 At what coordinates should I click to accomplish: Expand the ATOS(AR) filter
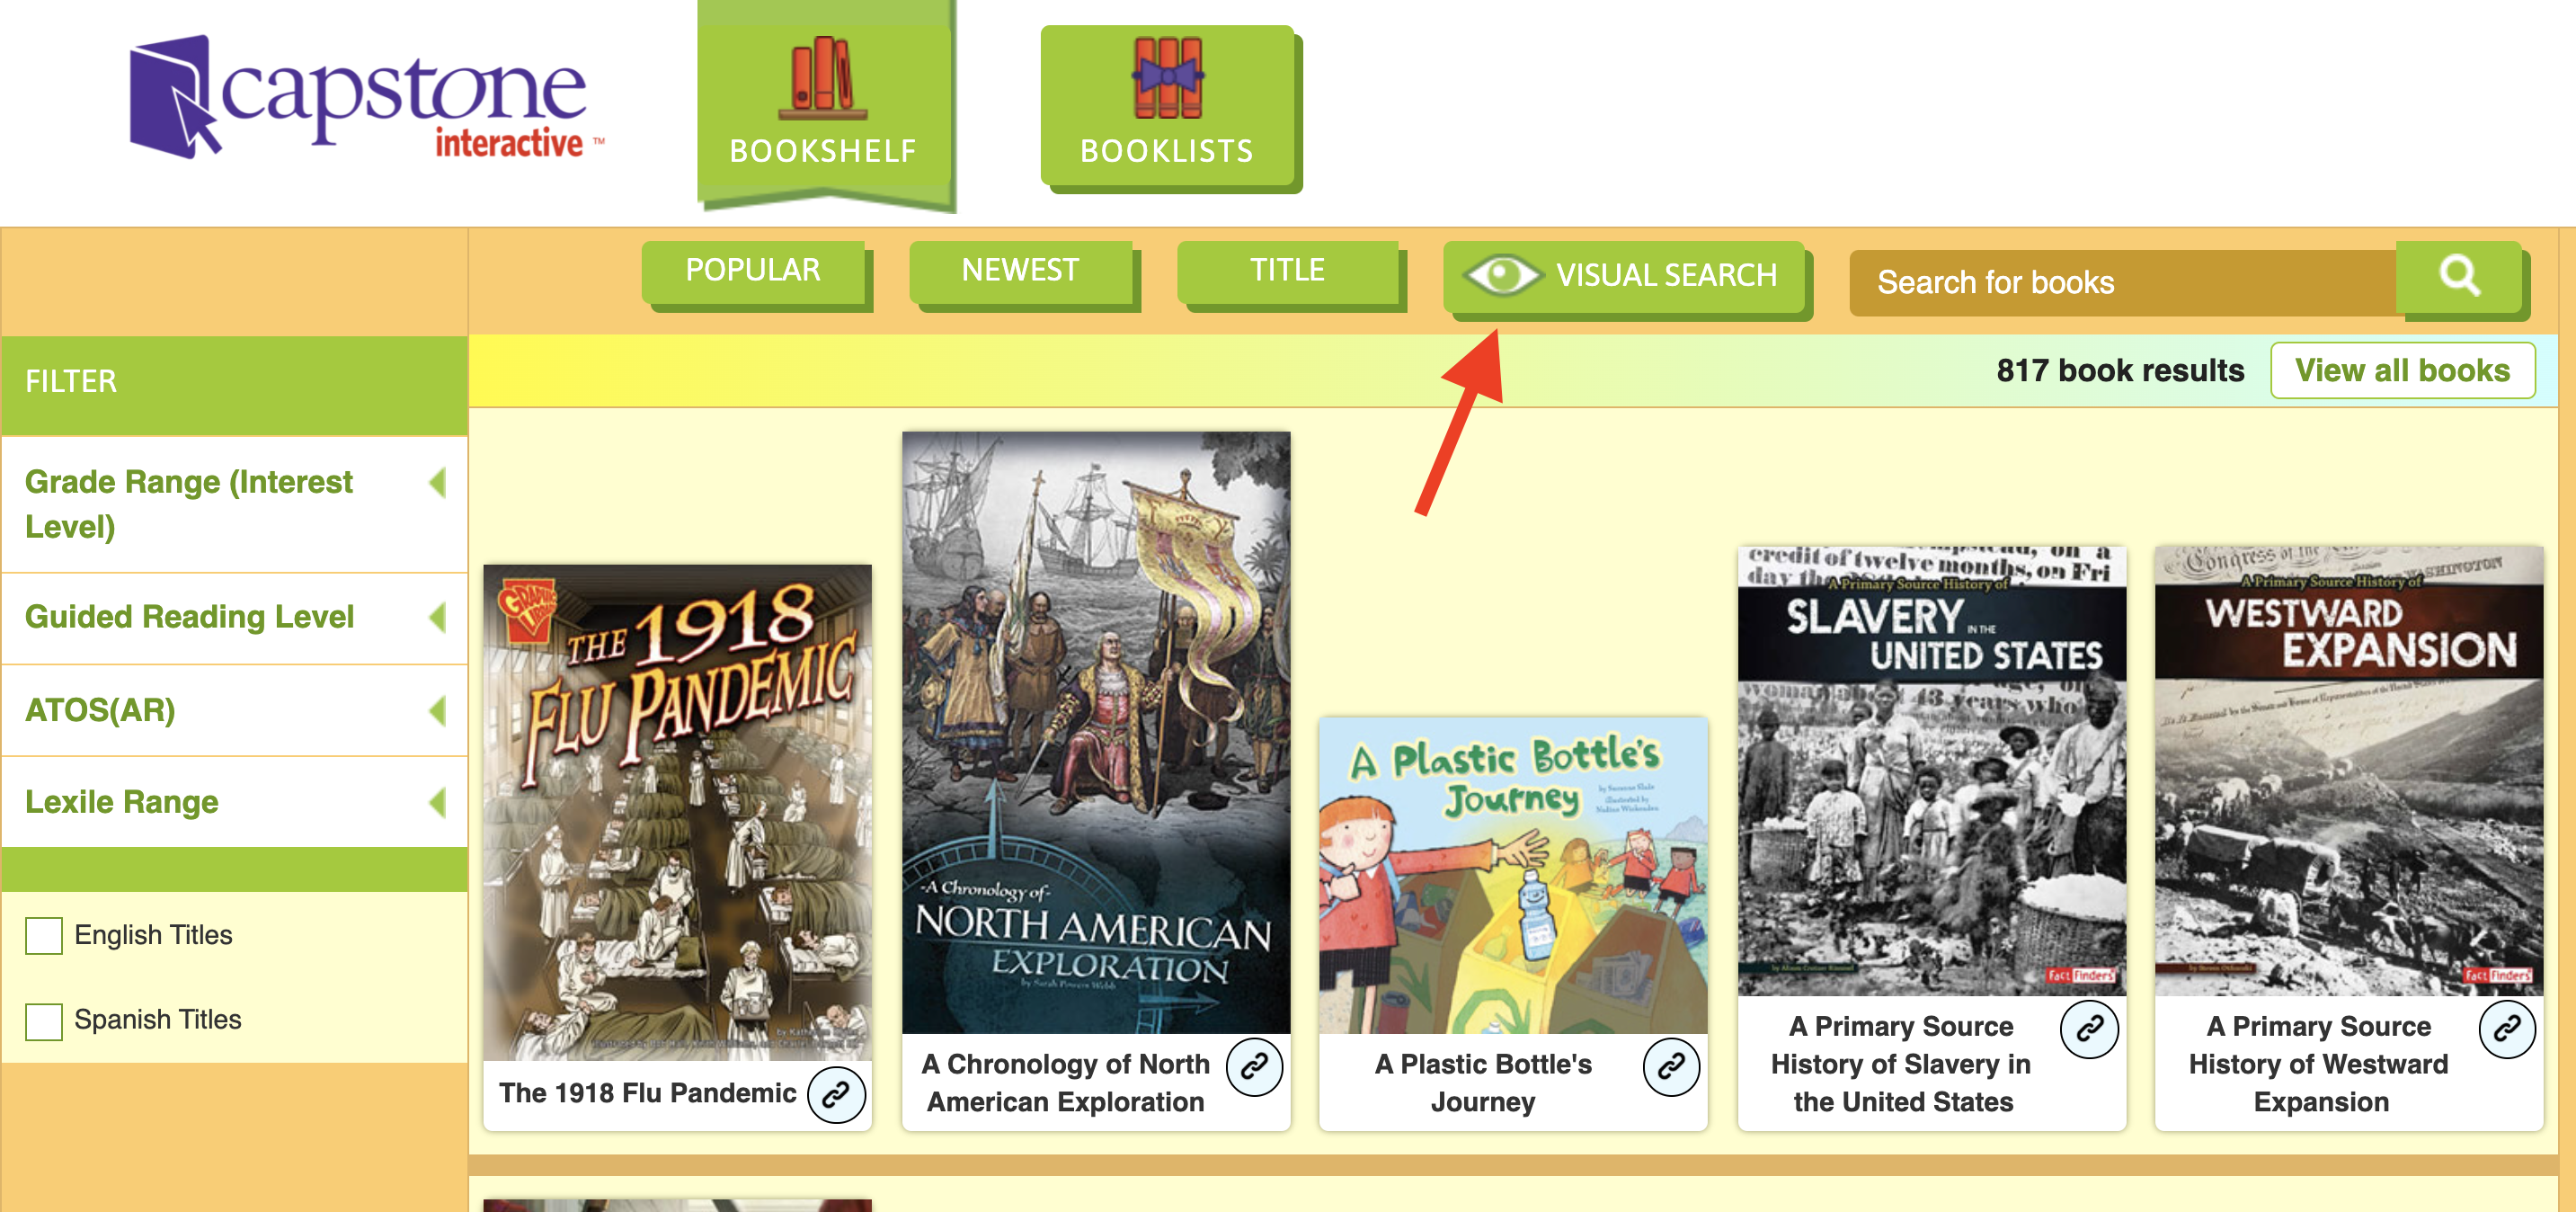click(235, 710)
